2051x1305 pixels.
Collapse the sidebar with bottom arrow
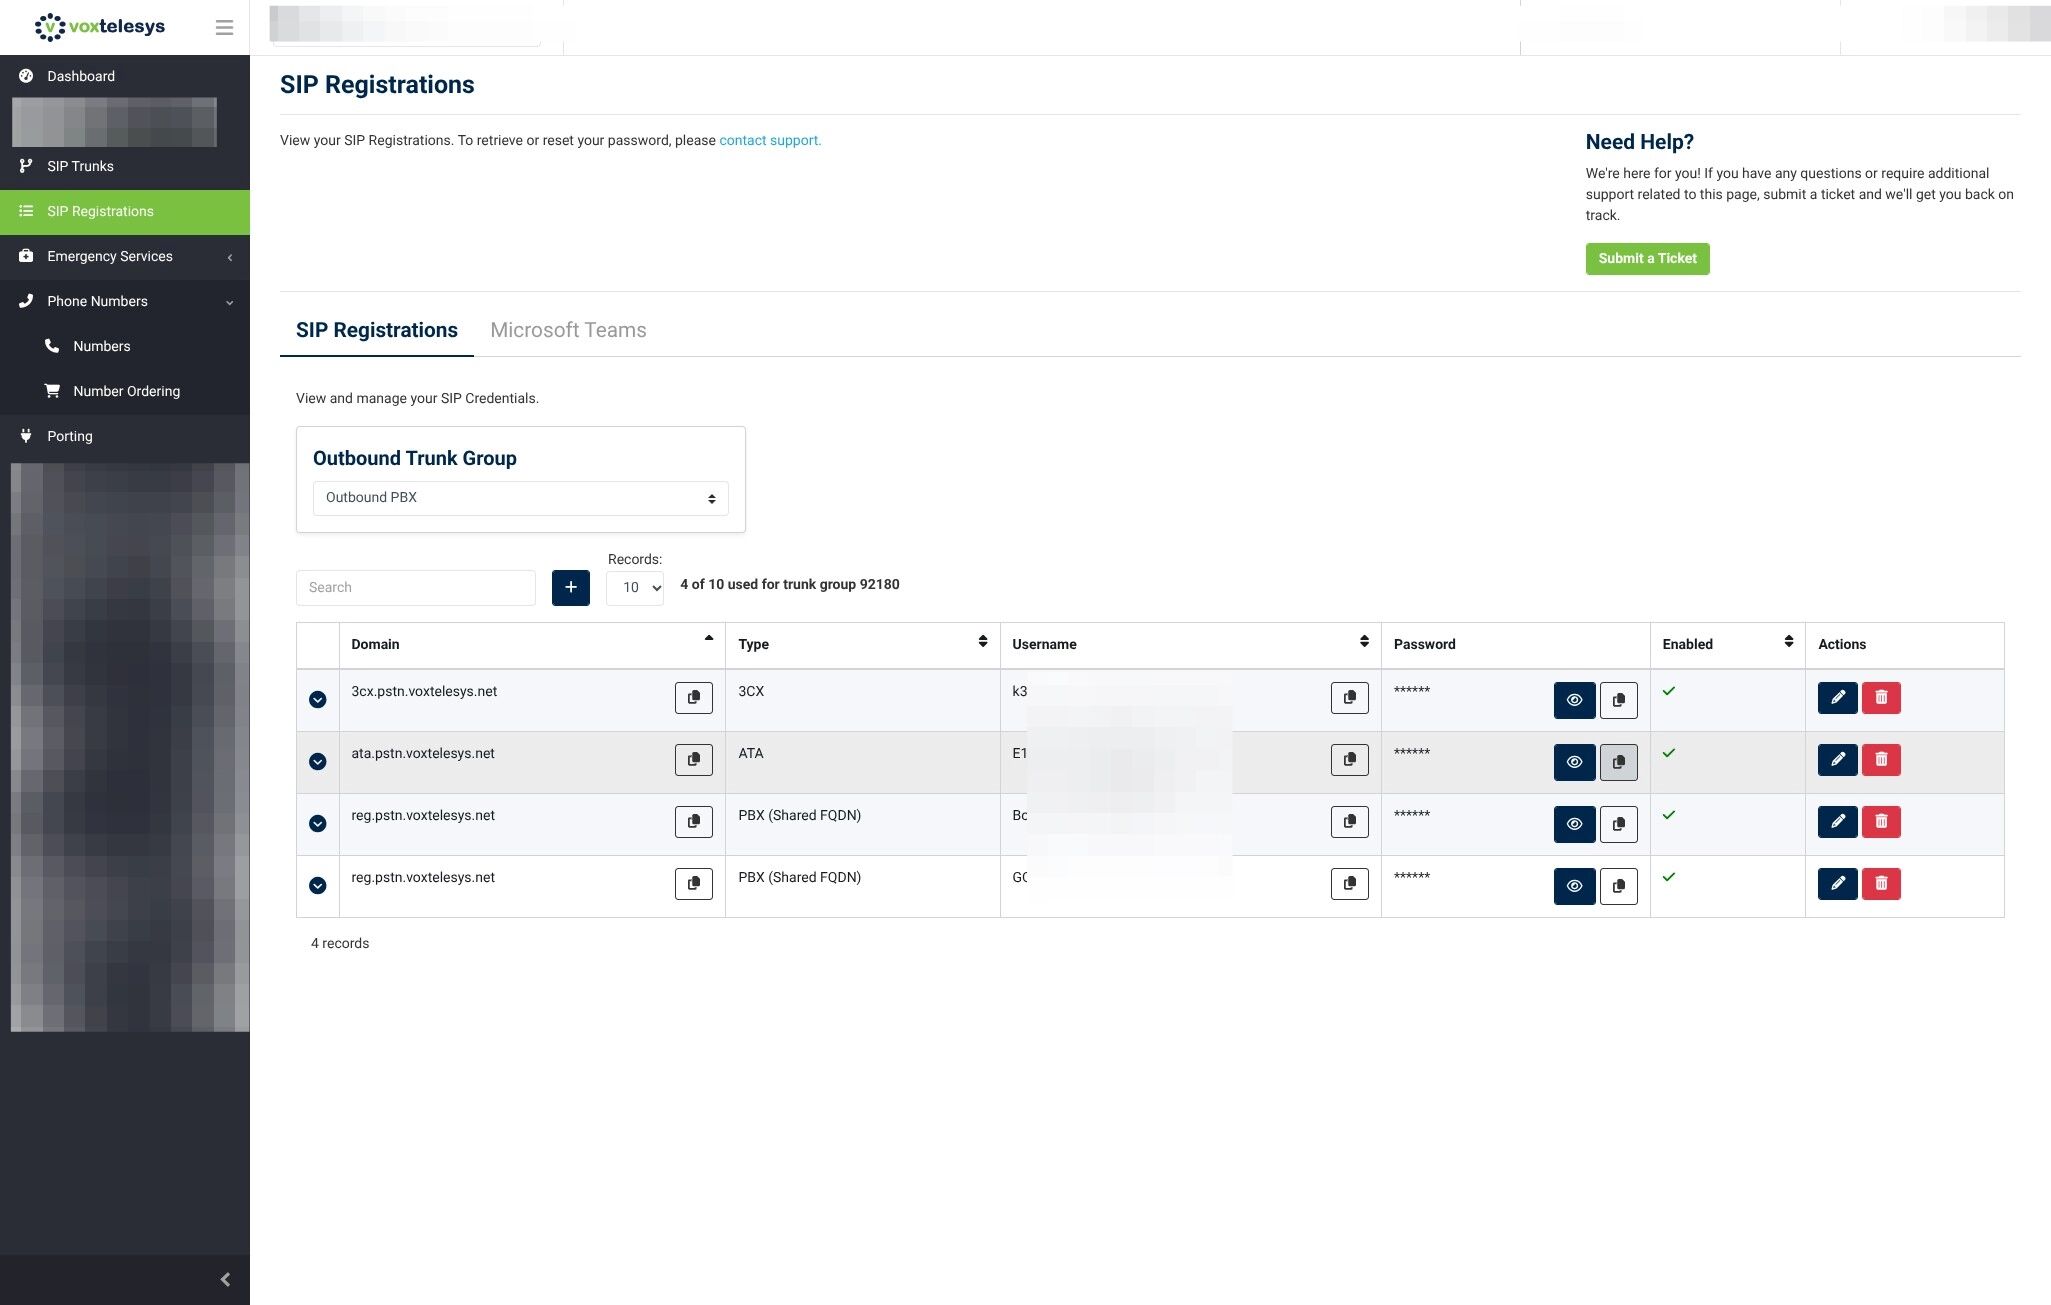tap(225, 1279)
